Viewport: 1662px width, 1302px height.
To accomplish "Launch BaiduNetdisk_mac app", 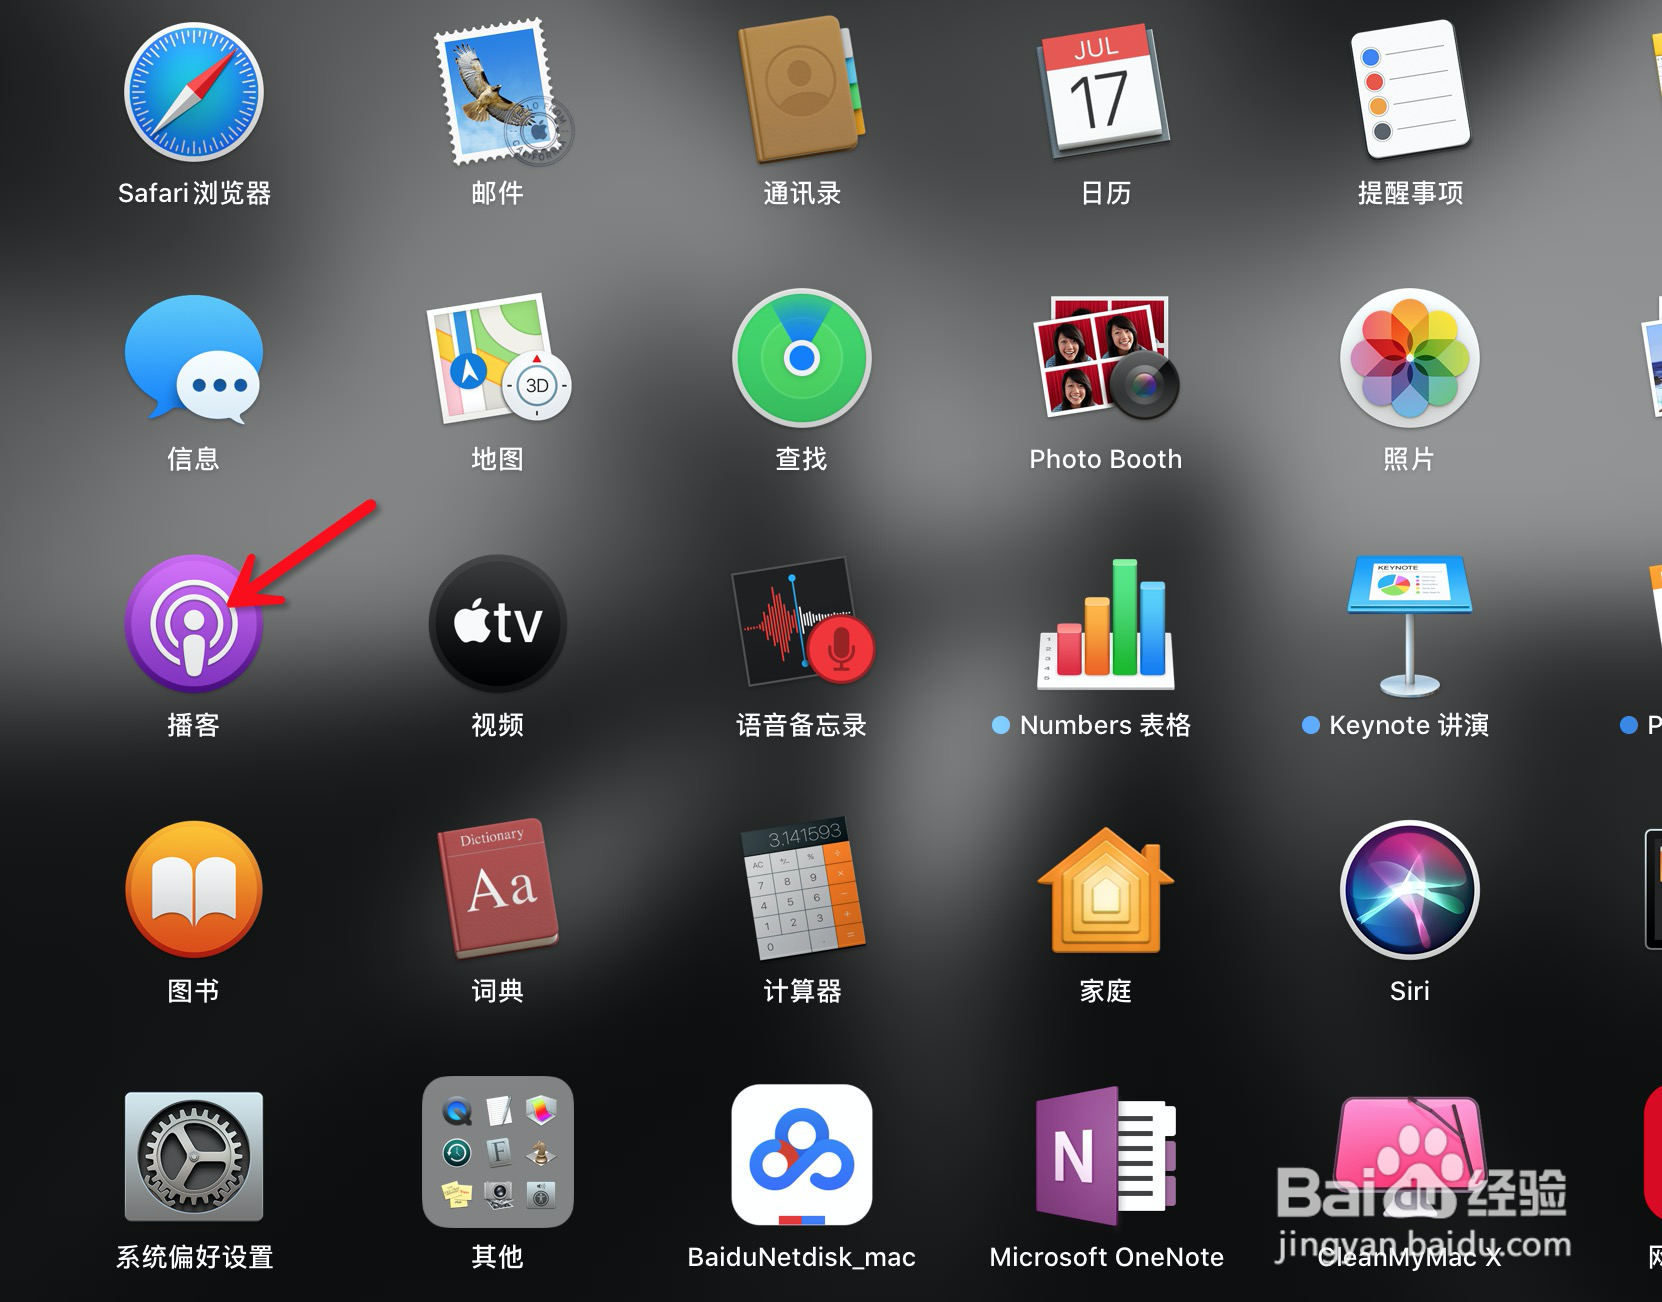I will pos(802,1155).
